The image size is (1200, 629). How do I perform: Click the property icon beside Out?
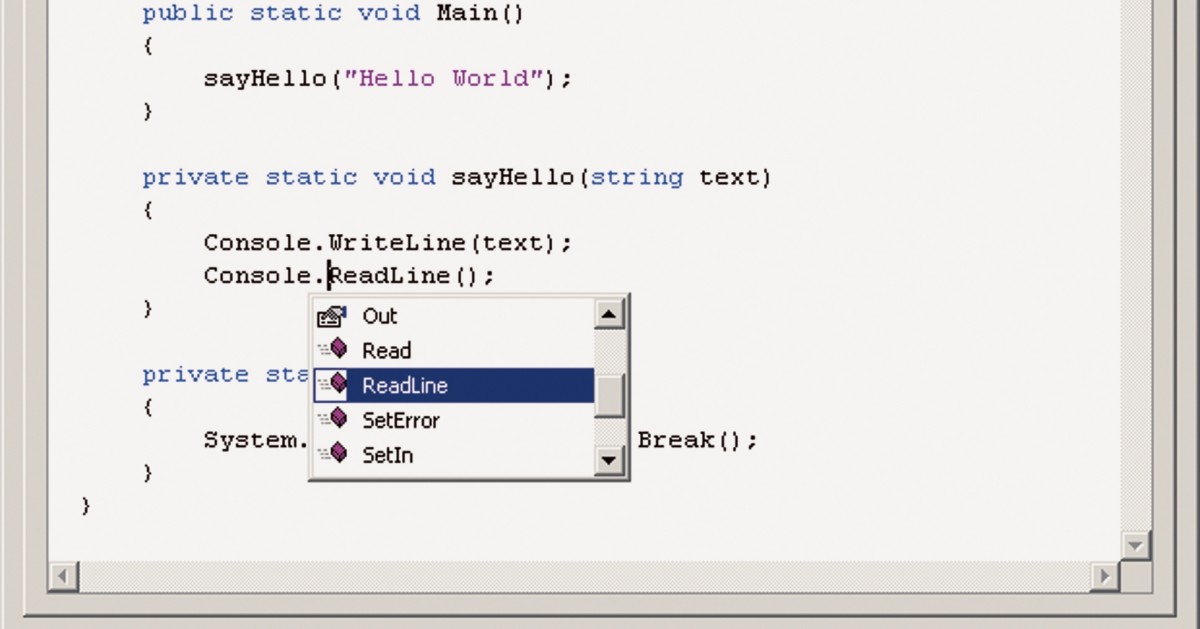pyautogui.click(x=331, y=315)
